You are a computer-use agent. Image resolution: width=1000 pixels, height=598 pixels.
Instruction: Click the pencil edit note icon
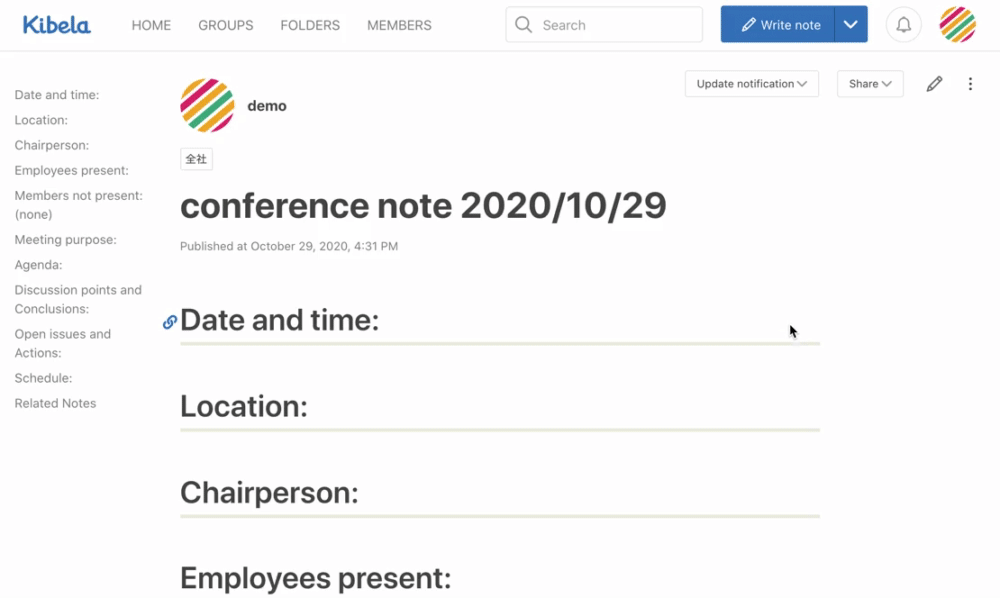934,84
